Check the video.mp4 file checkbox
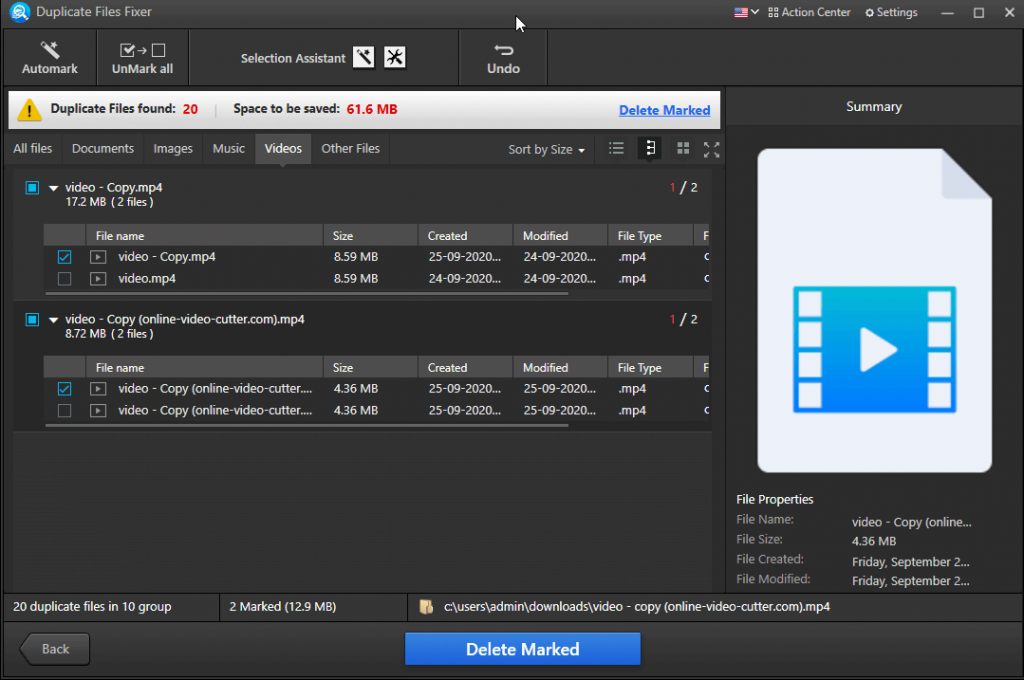The width and height of the screenshot is (1024, 680). [x=64, y=279]
